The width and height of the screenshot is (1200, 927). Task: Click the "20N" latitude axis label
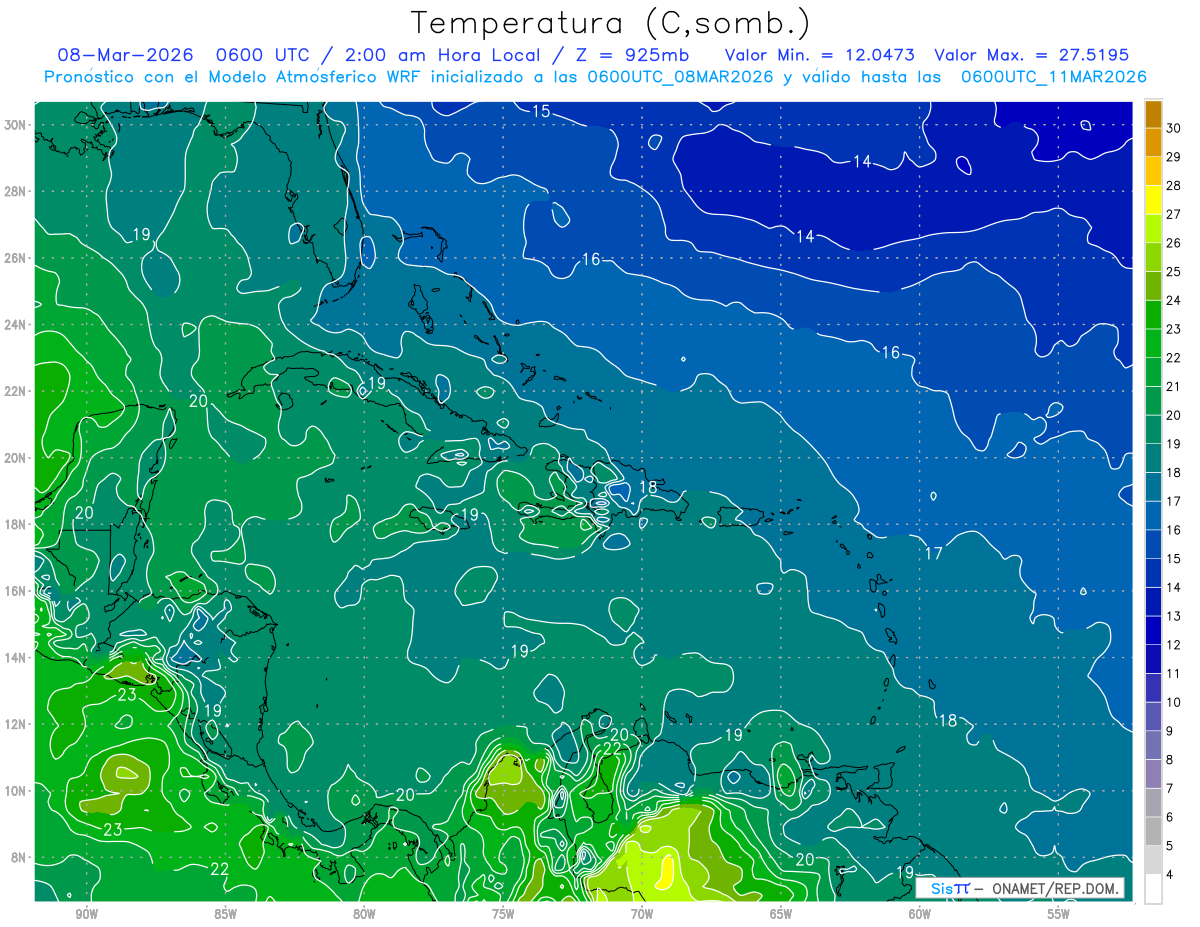(17, 458)
